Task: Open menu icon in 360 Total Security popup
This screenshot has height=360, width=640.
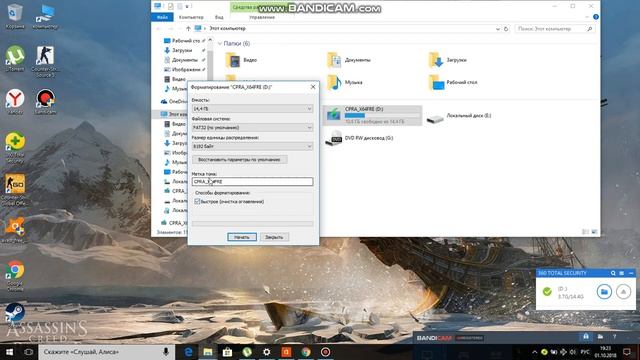Action: [x=622, y=273]
